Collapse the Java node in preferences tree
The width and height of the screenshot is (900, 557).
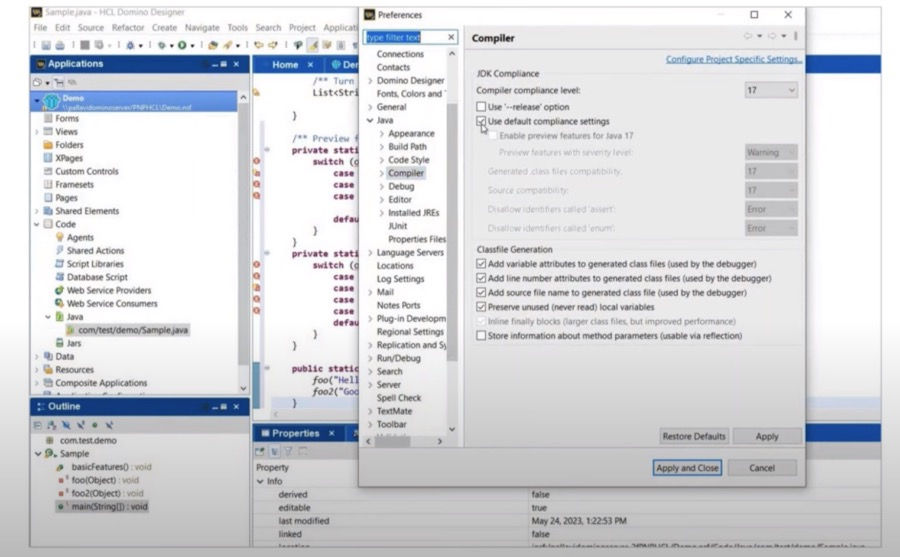[x=370, y=121]
